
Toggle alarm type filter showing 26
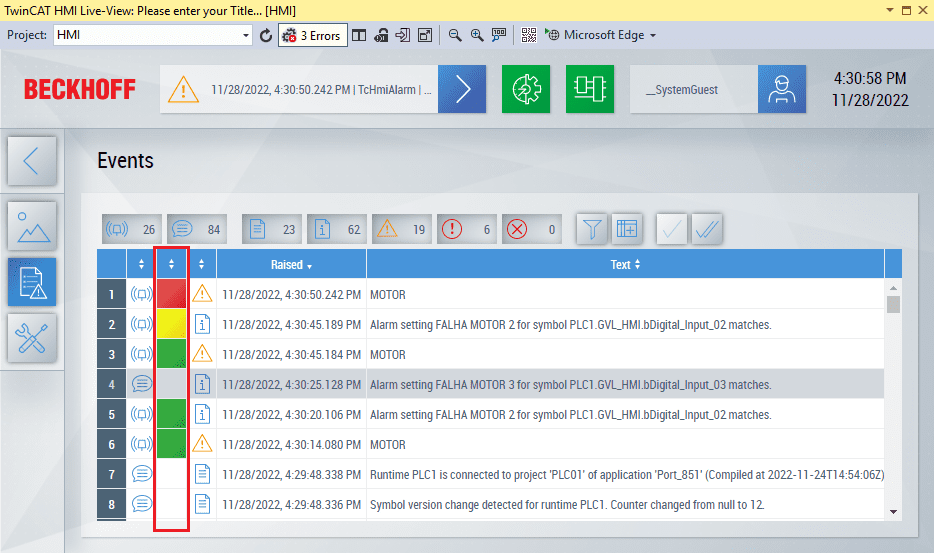[x=131, y=229]
